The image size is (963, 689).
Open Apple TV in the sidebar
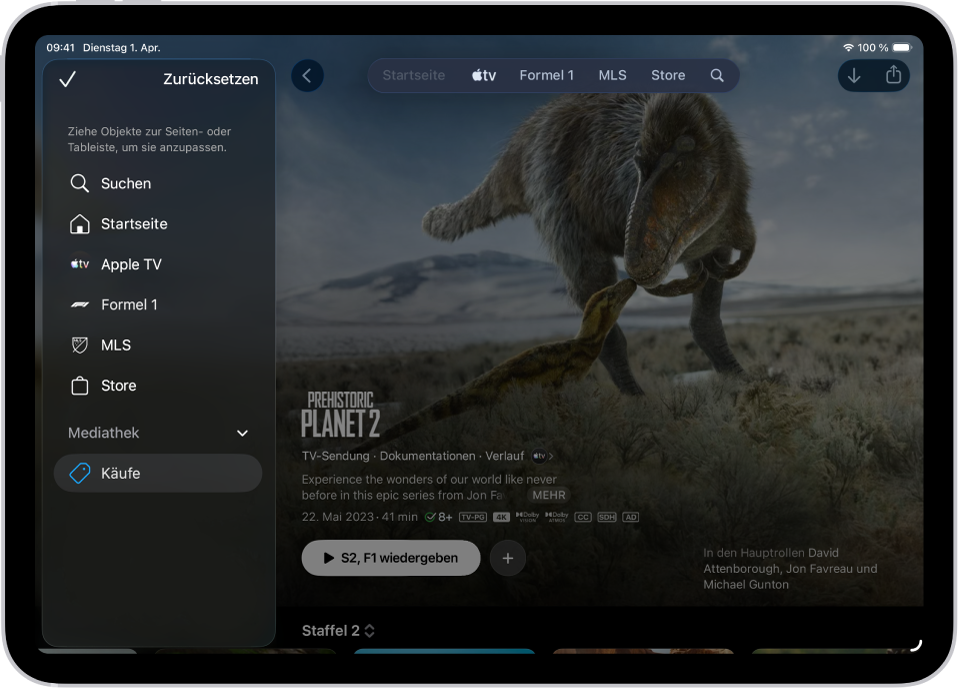(x=158, y=265)
